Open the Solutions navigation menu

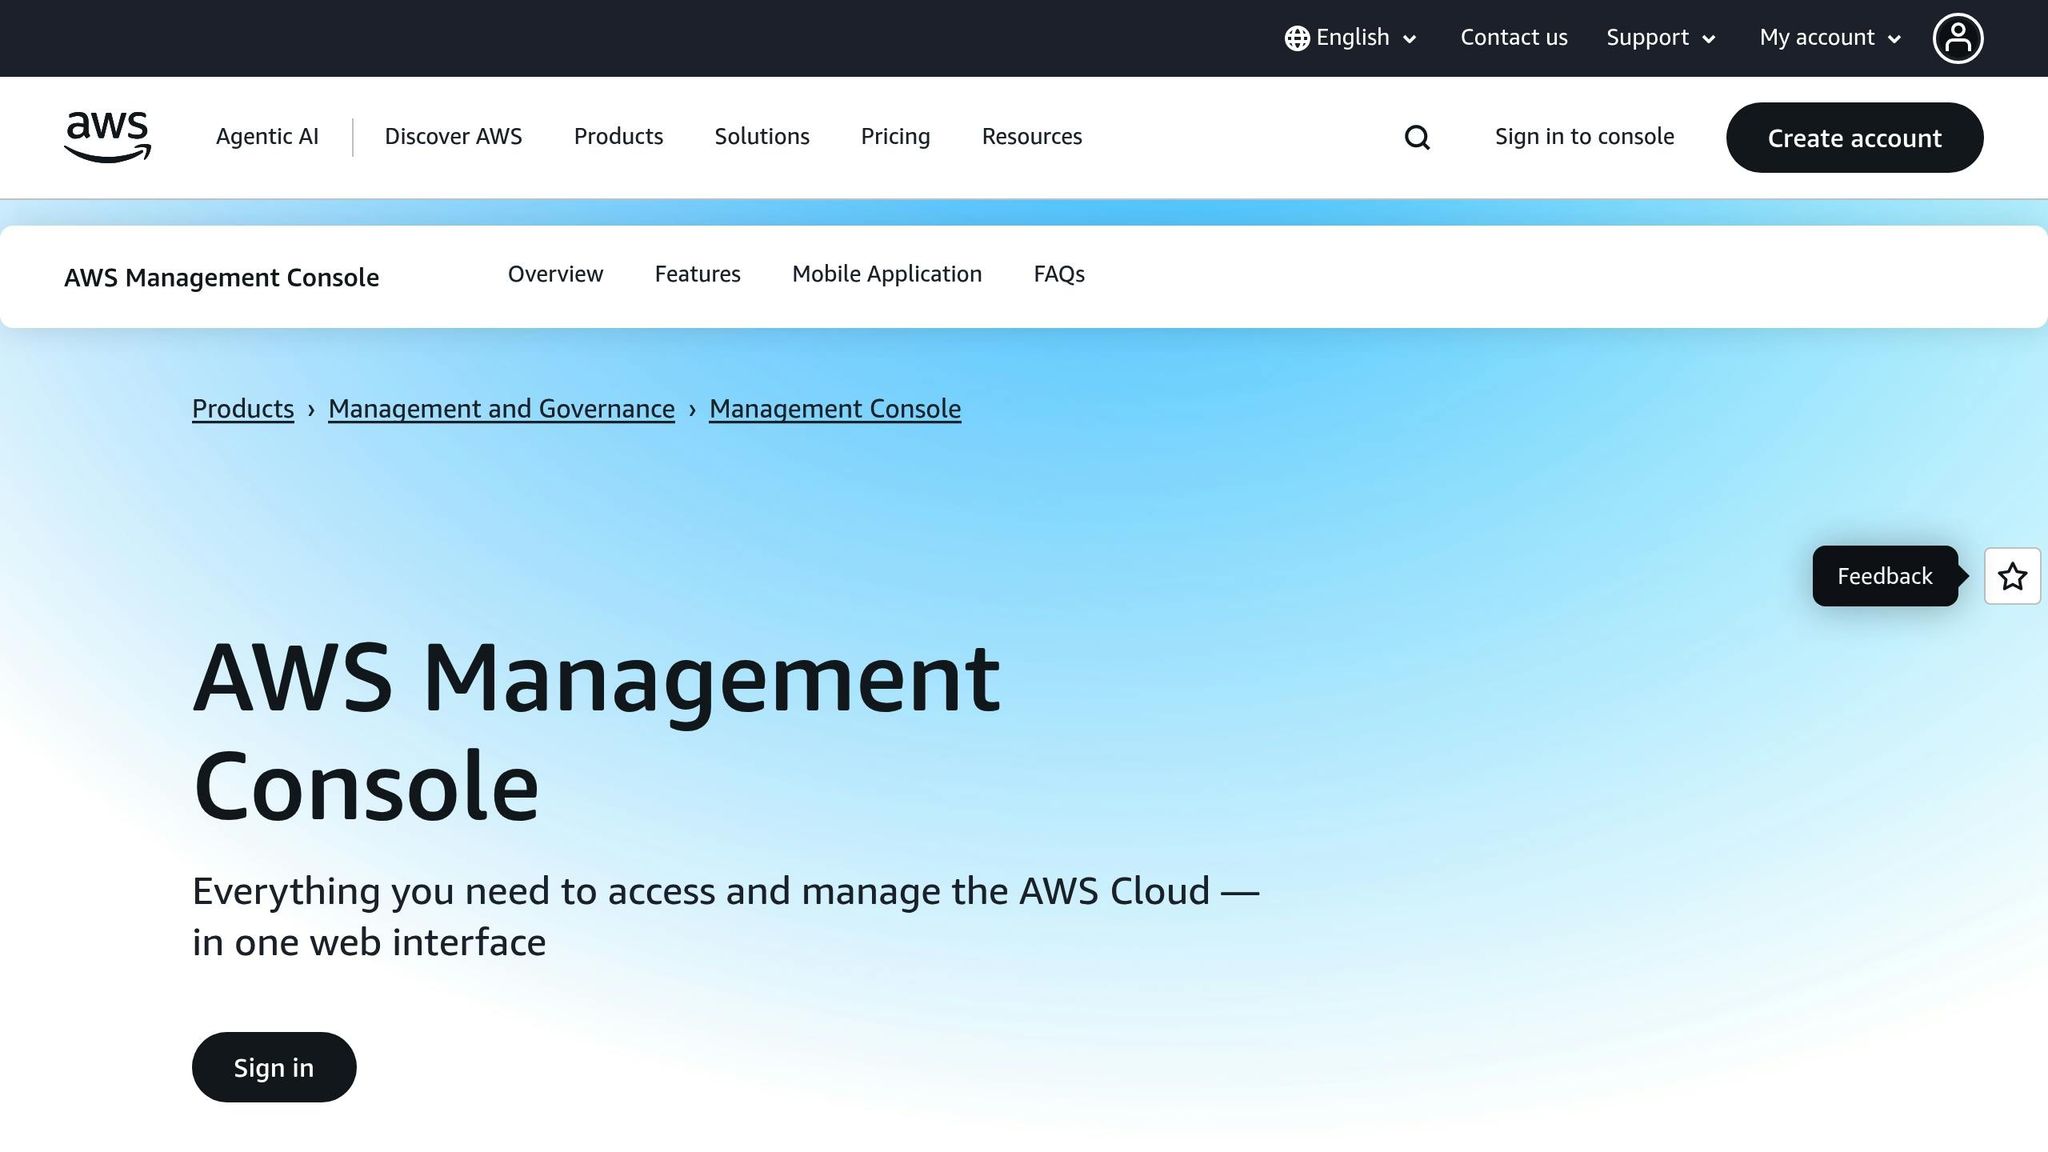click(762, 136)
